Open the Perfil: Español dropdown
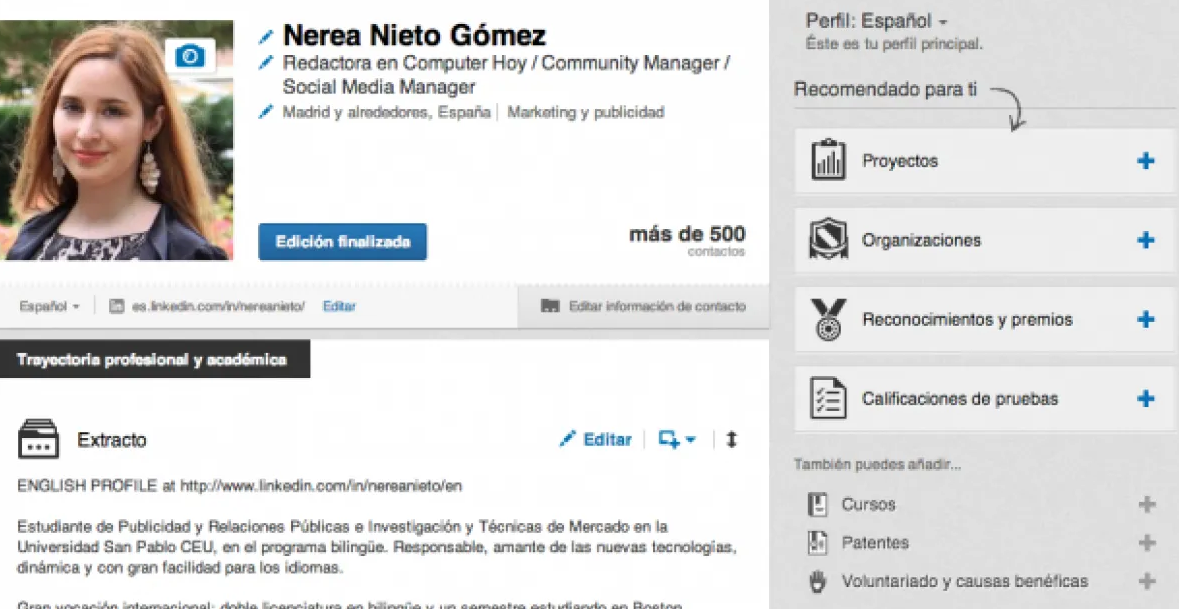Viewport: 1179px width, 609px height. 877,21
